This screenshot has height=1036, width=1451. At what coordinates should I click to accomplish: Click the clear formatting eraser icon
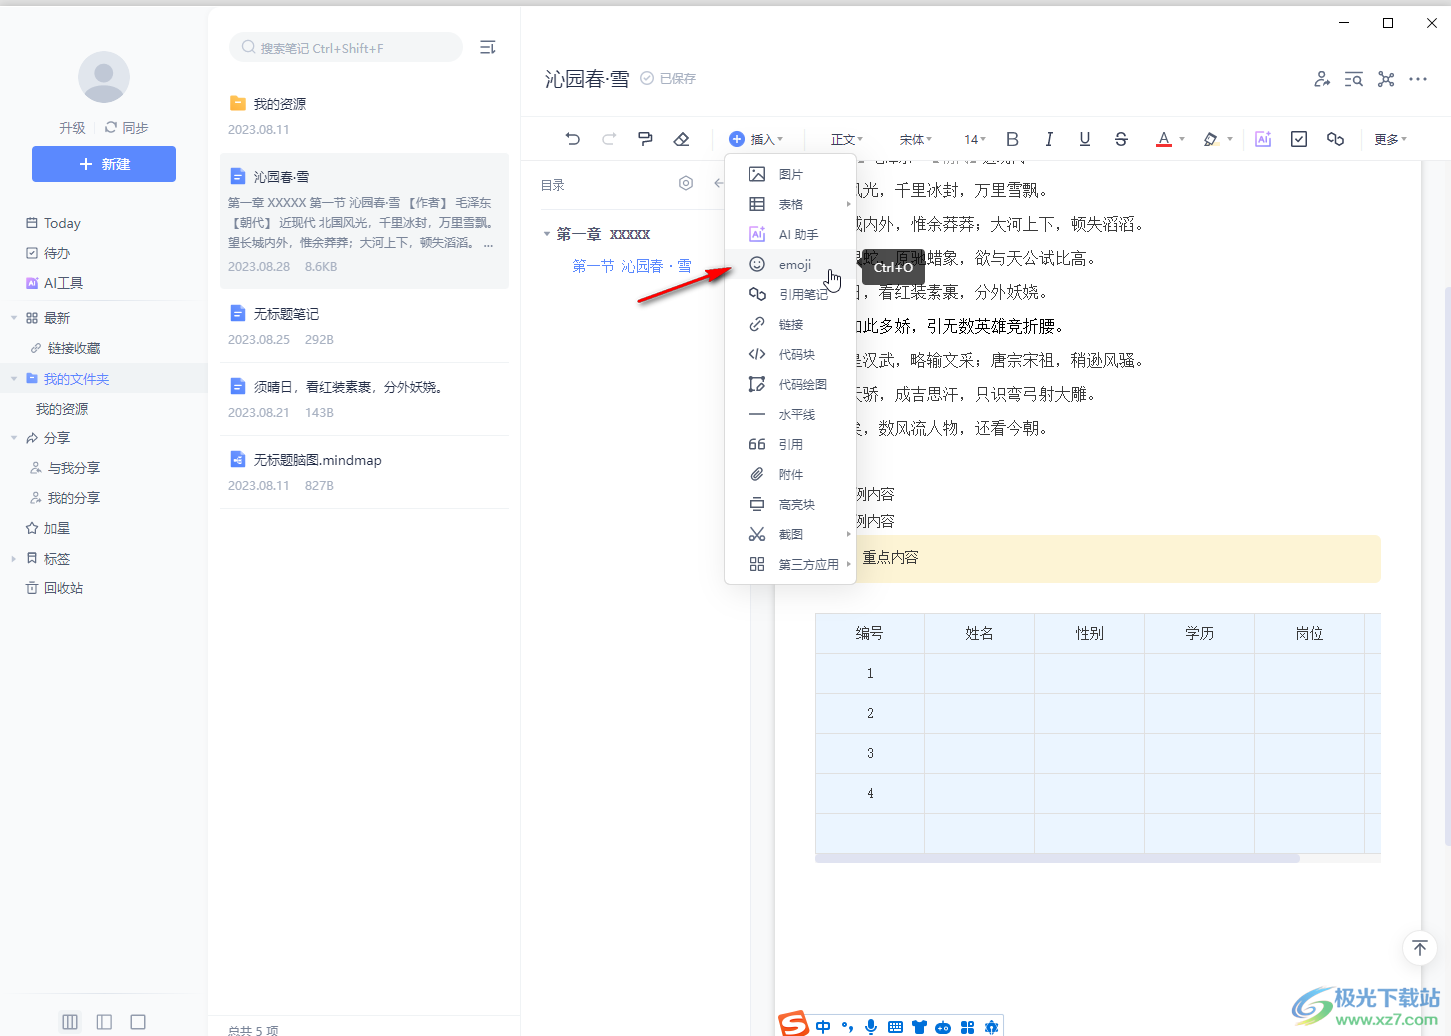pos(681,139)
